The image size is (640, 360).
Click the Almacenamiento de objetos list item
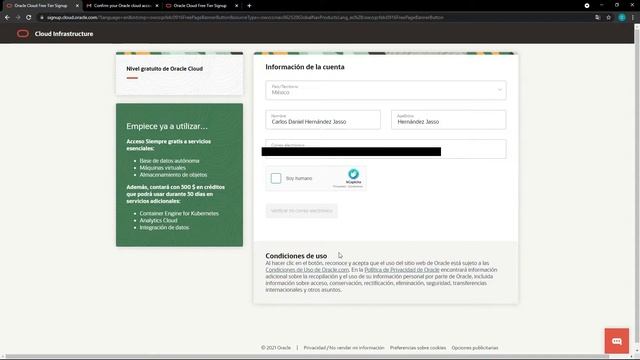[173, 175]
